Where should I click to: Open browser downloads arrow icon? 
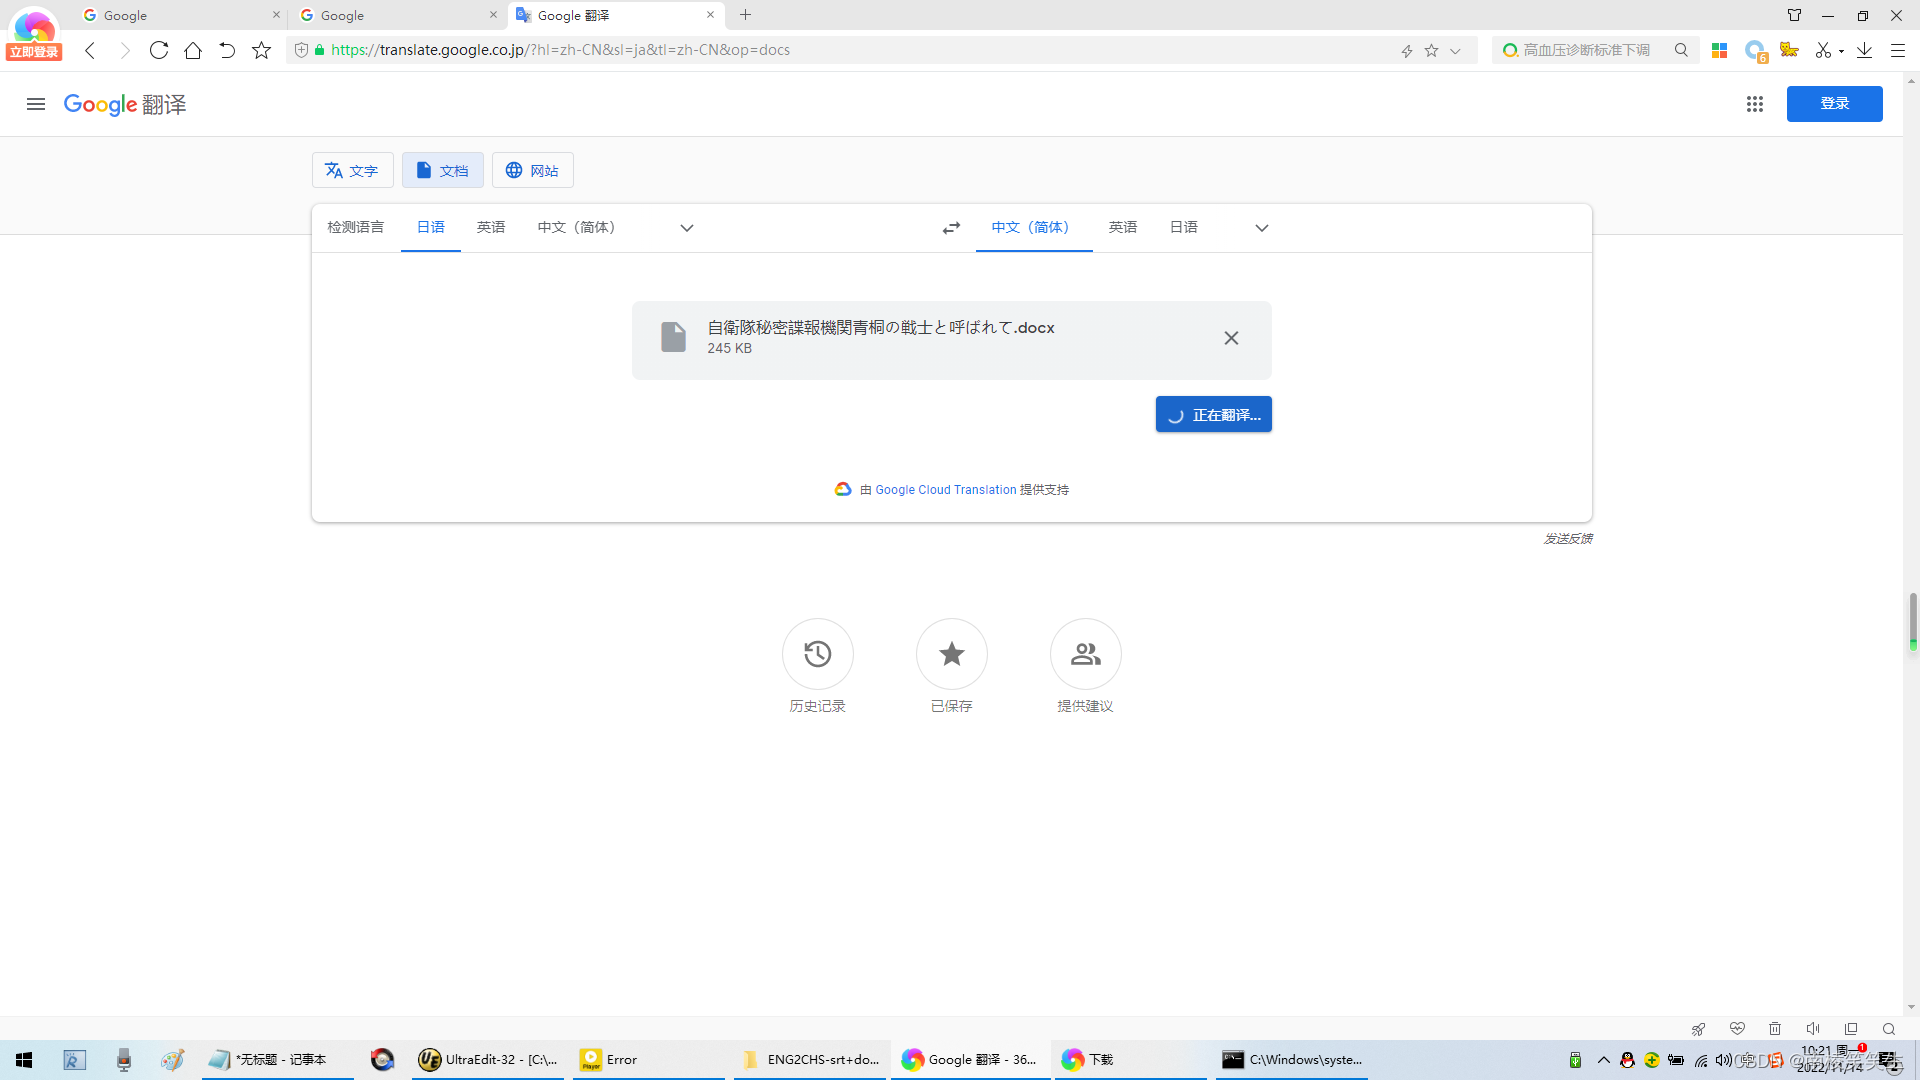coord(1864,50)
